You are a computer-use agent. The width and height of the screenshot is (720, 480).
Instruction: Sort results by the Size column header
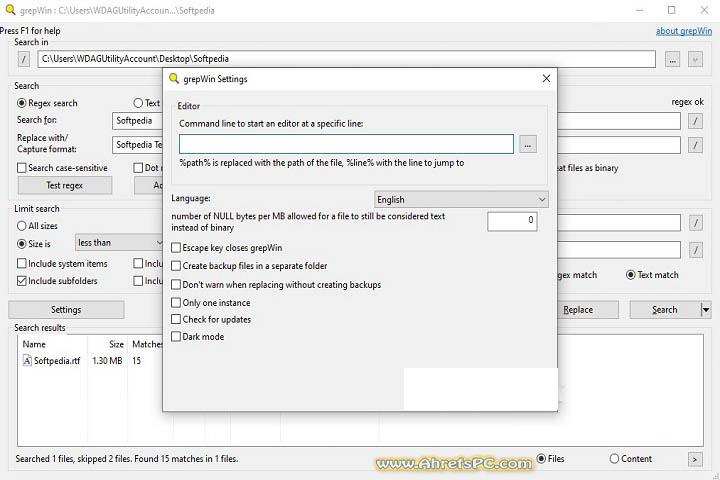pos(107,344)
